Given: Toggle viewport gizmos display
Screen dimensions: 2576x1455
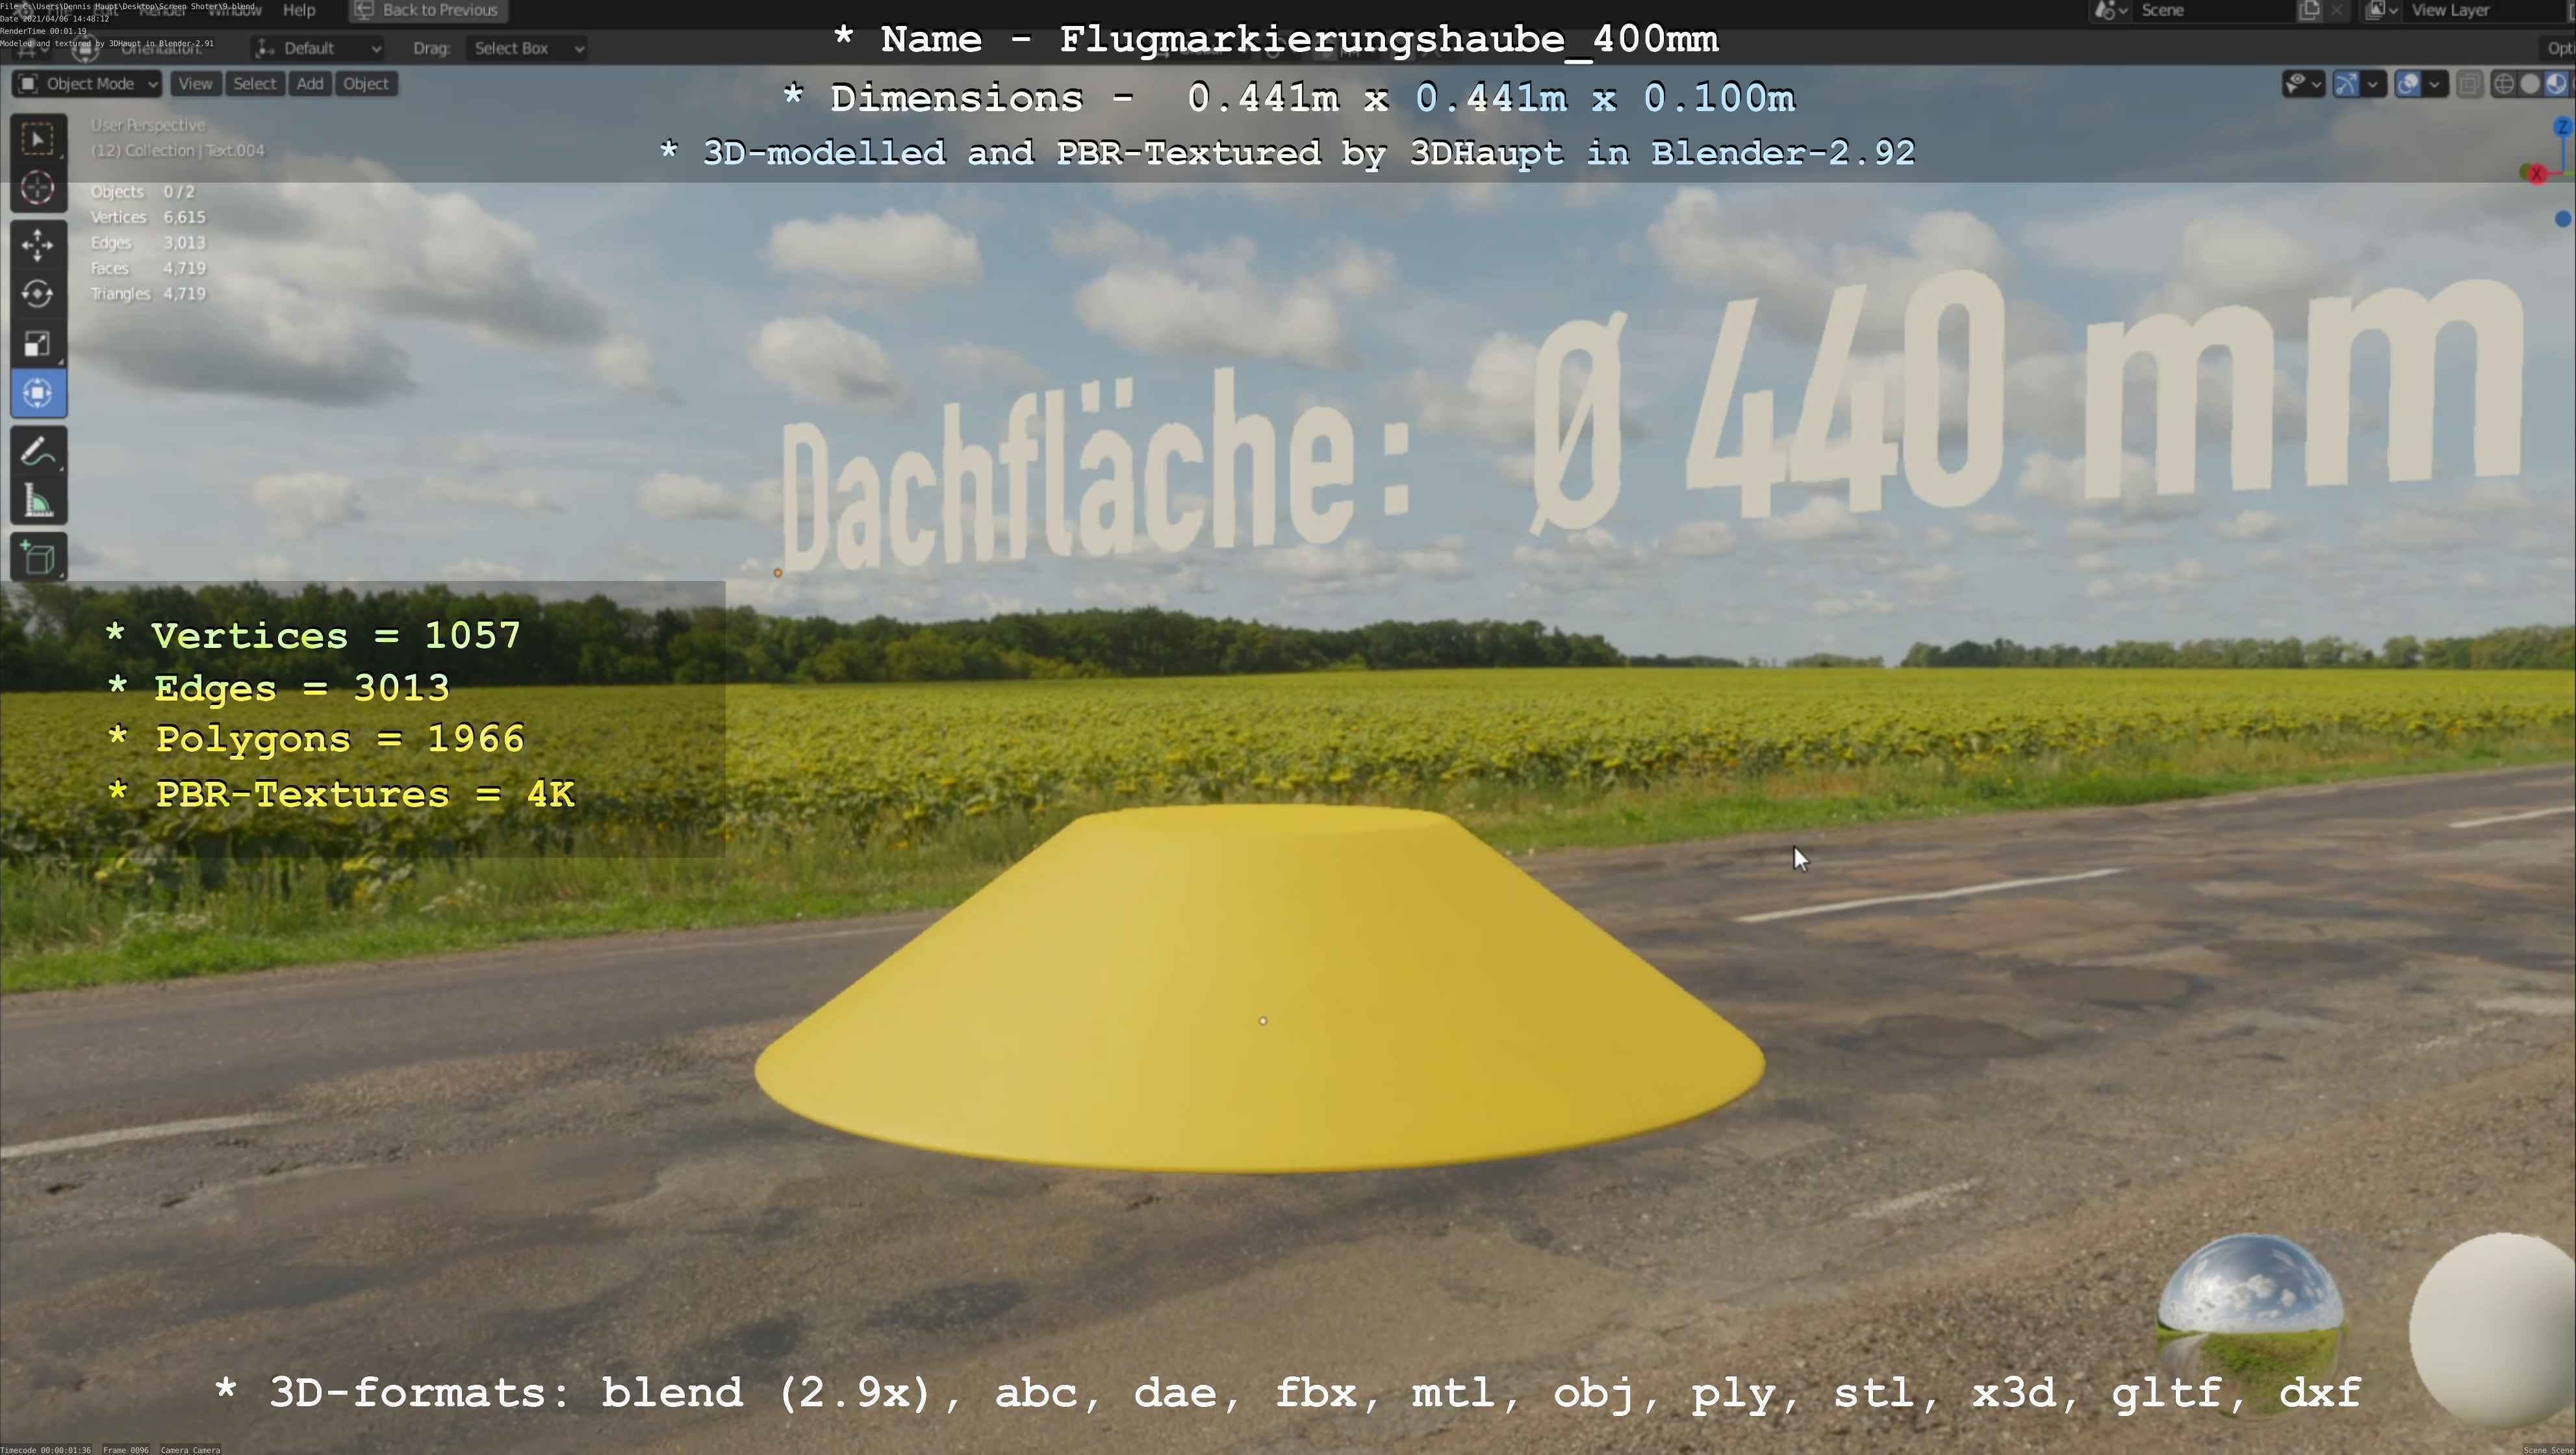Looking at the screenshot, I should (2346, 84).
